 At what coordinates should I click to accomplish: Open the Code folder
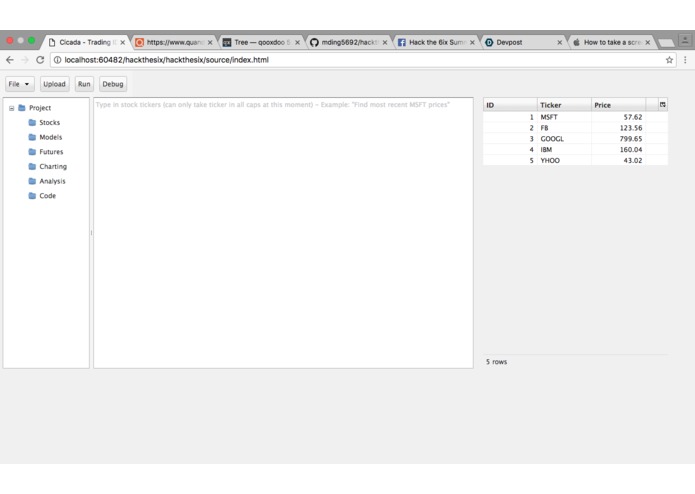pyautogui.click(x=47, y=195)
